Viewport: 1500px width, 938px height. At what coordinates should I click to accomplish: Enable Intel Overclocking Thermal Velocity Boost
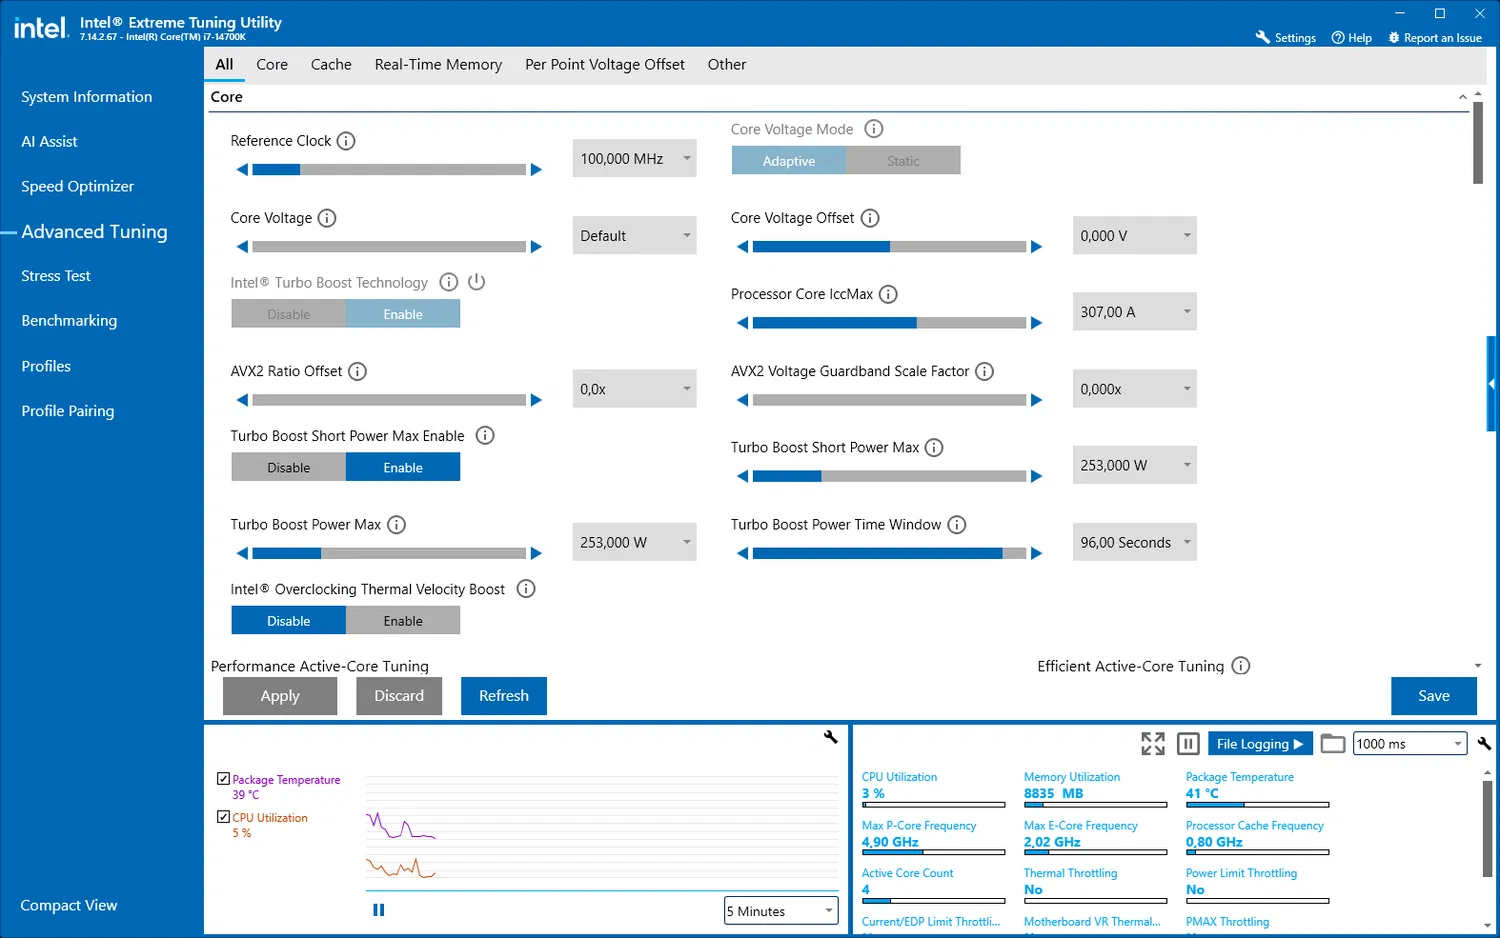point(403,620)
